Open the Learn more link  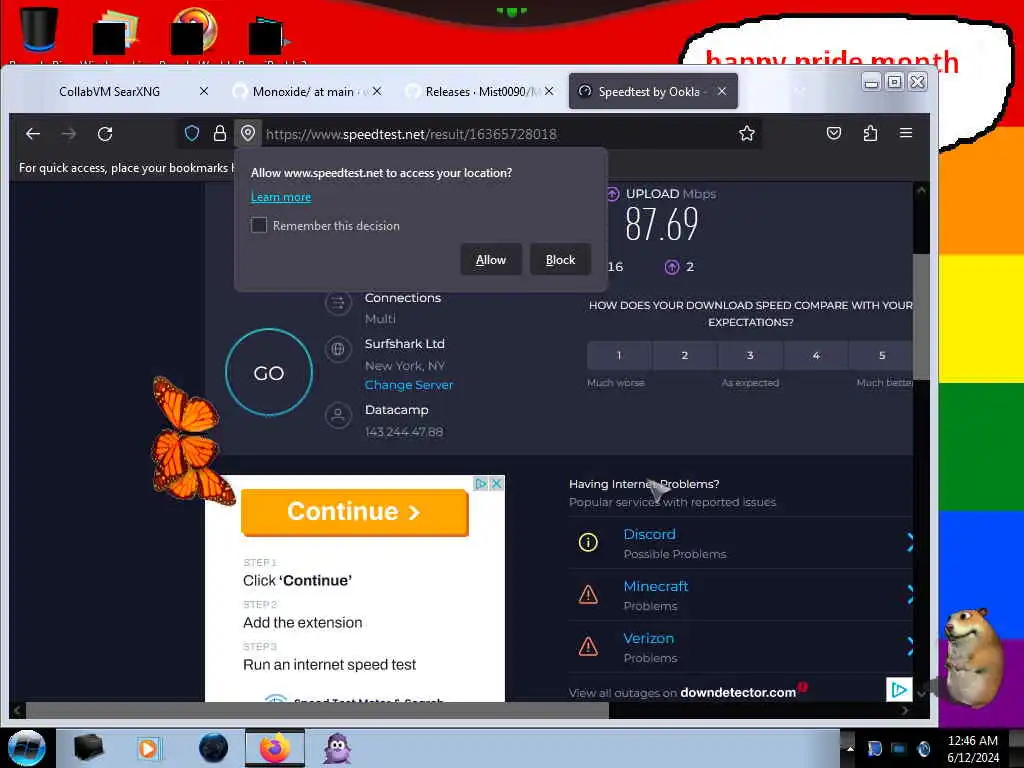point(281,197)
